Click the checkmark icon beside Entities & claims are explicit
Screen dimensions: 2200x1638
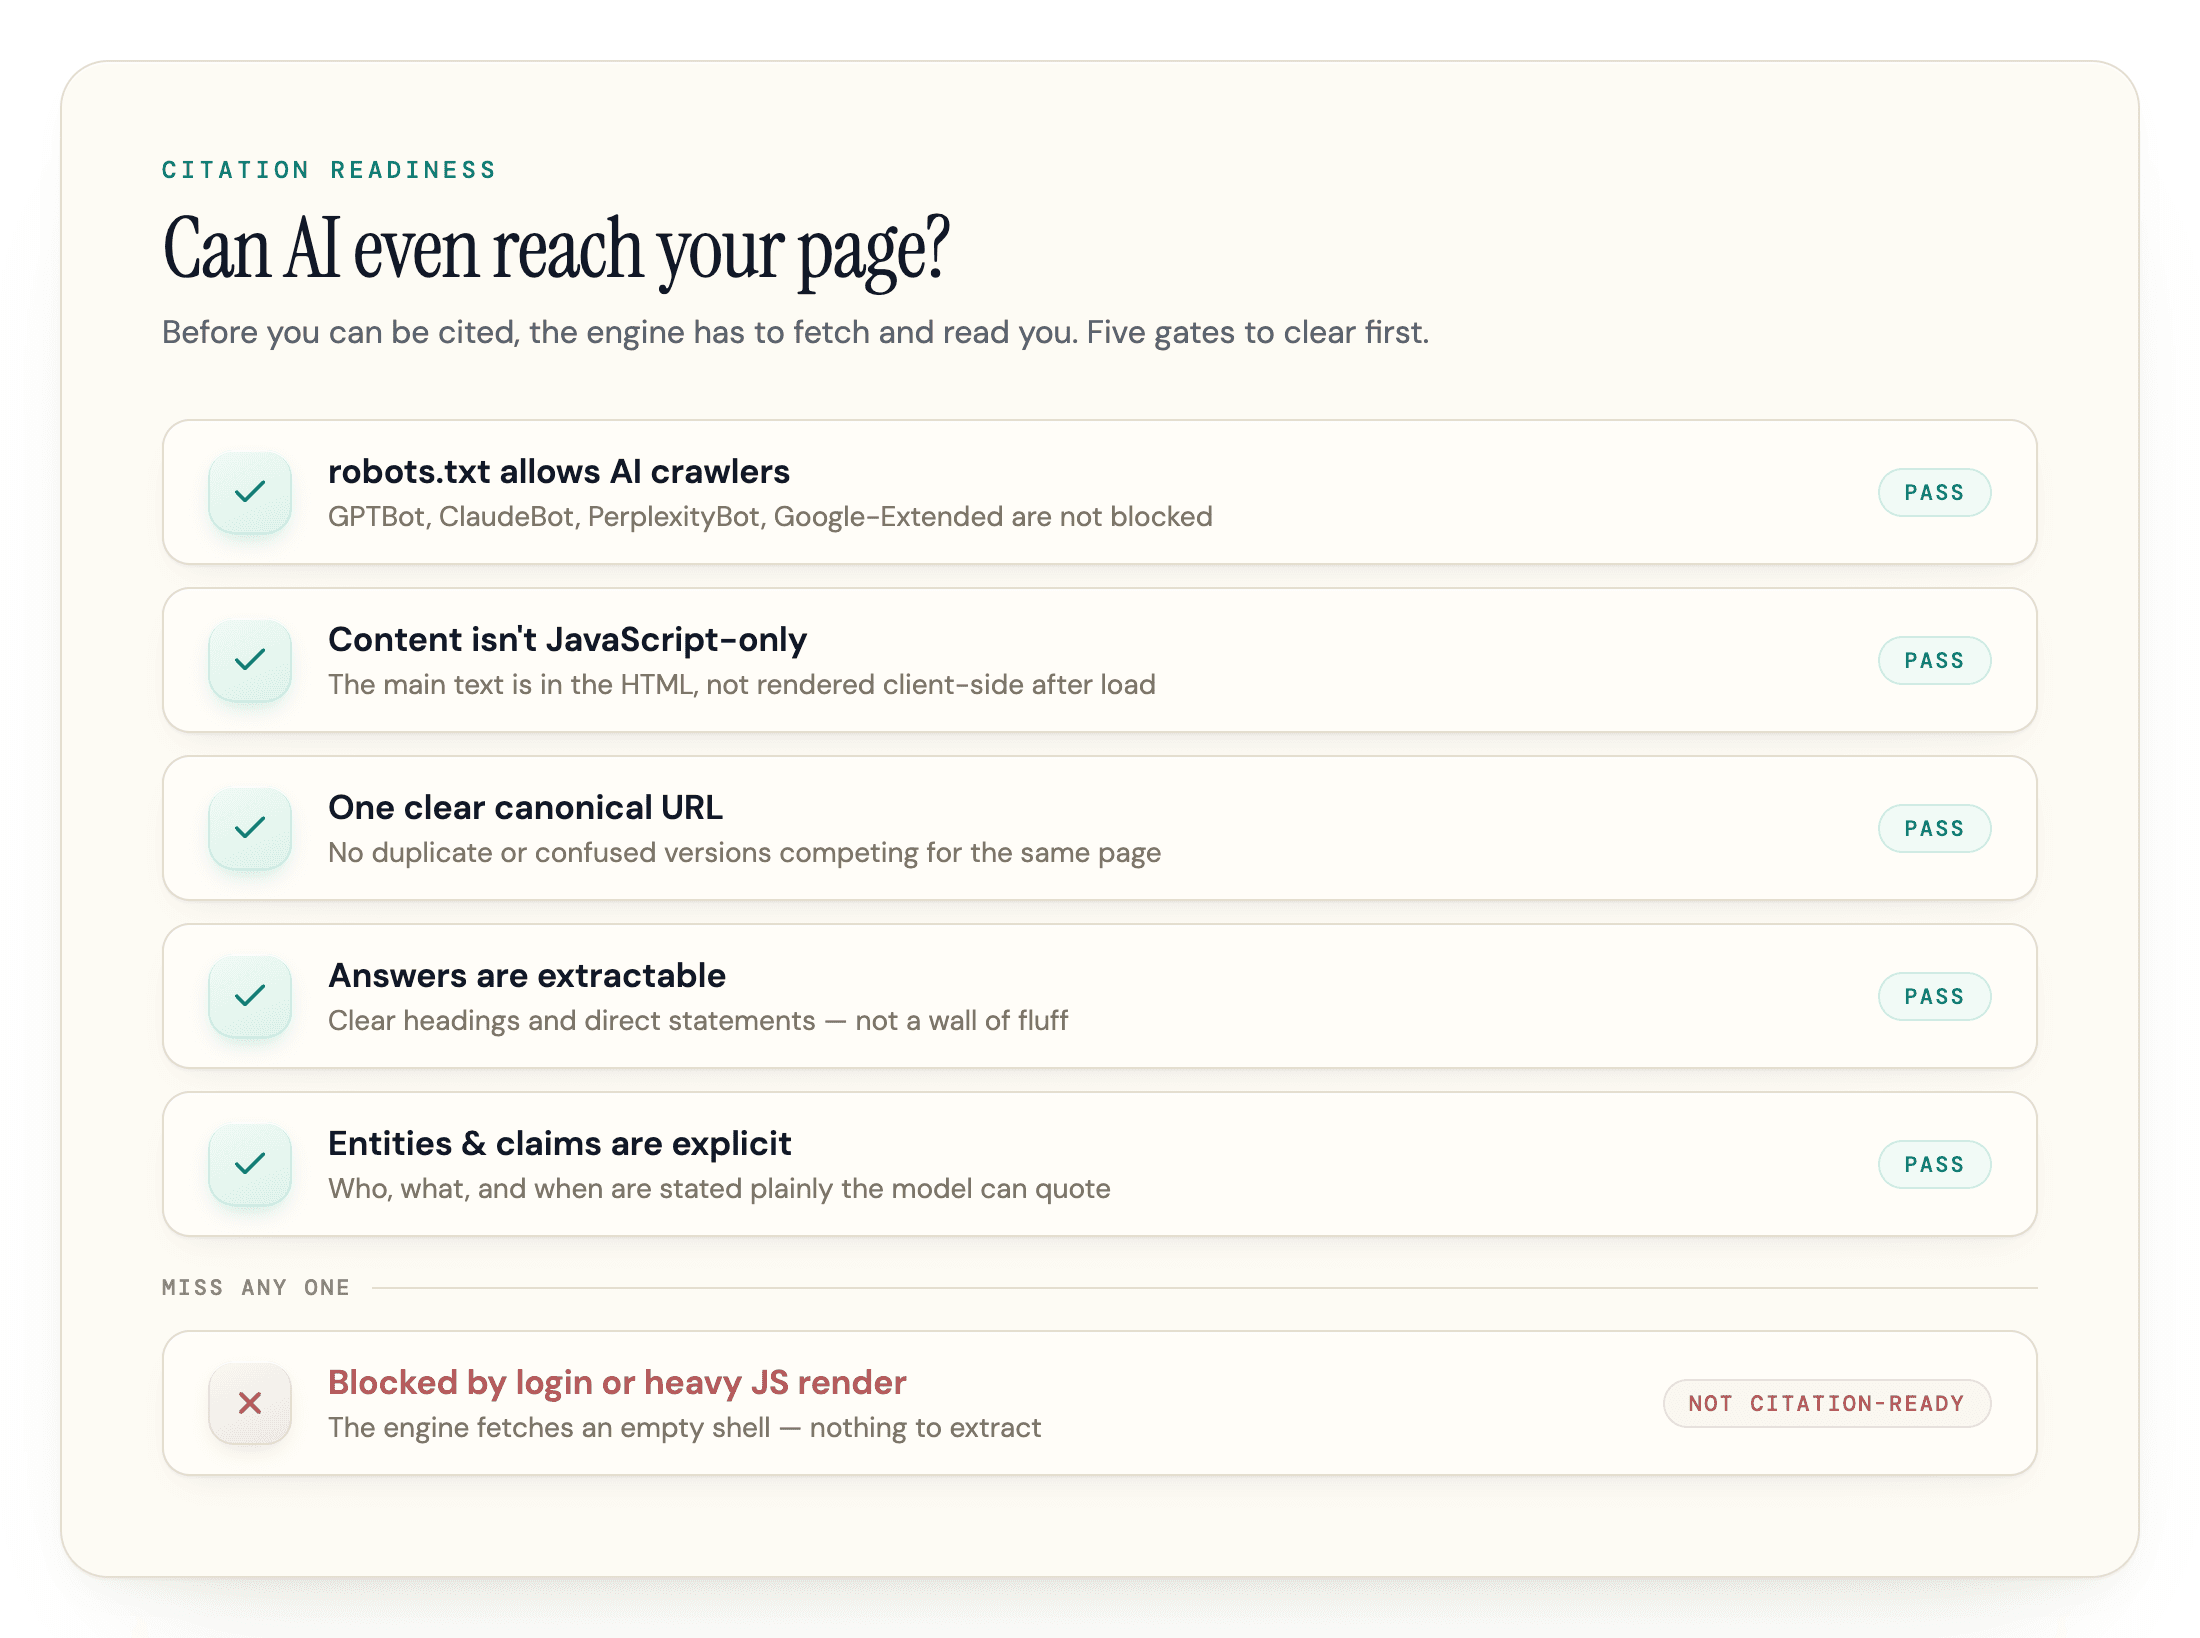click(x=250, y=1164)
